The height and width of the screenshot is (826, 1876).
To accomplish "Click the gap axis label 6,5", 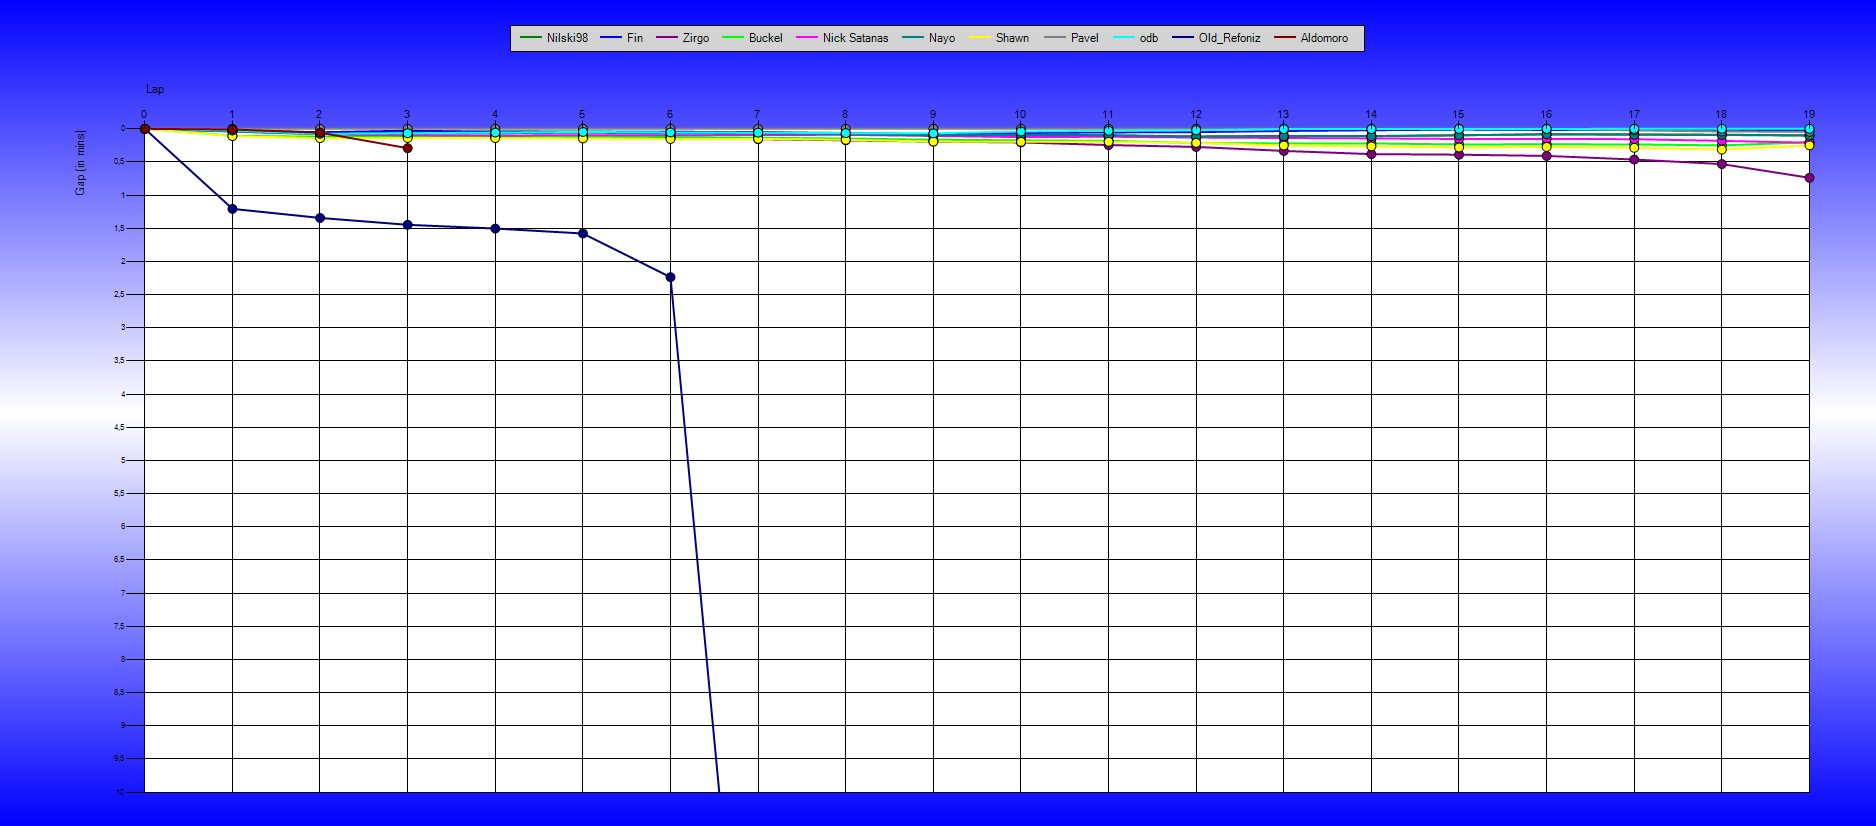I will point(119,559).
